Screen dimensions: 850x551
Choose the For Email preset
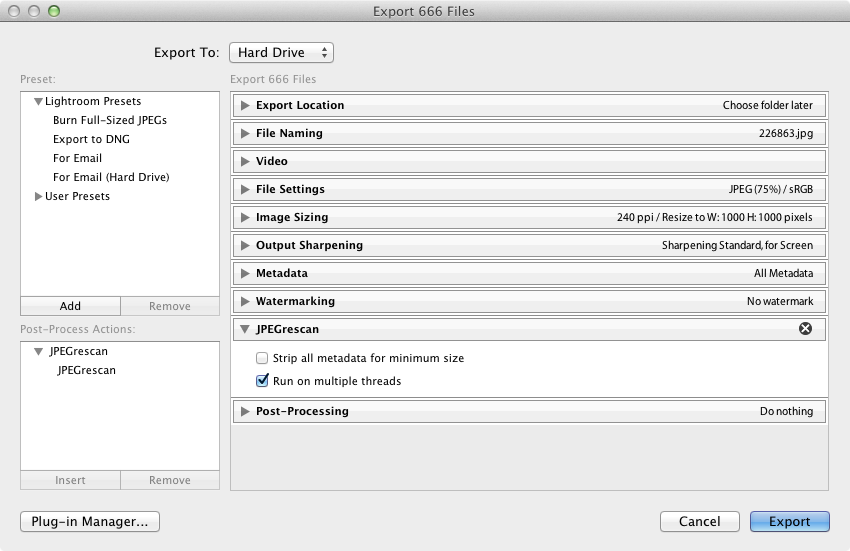pos(78,158)
